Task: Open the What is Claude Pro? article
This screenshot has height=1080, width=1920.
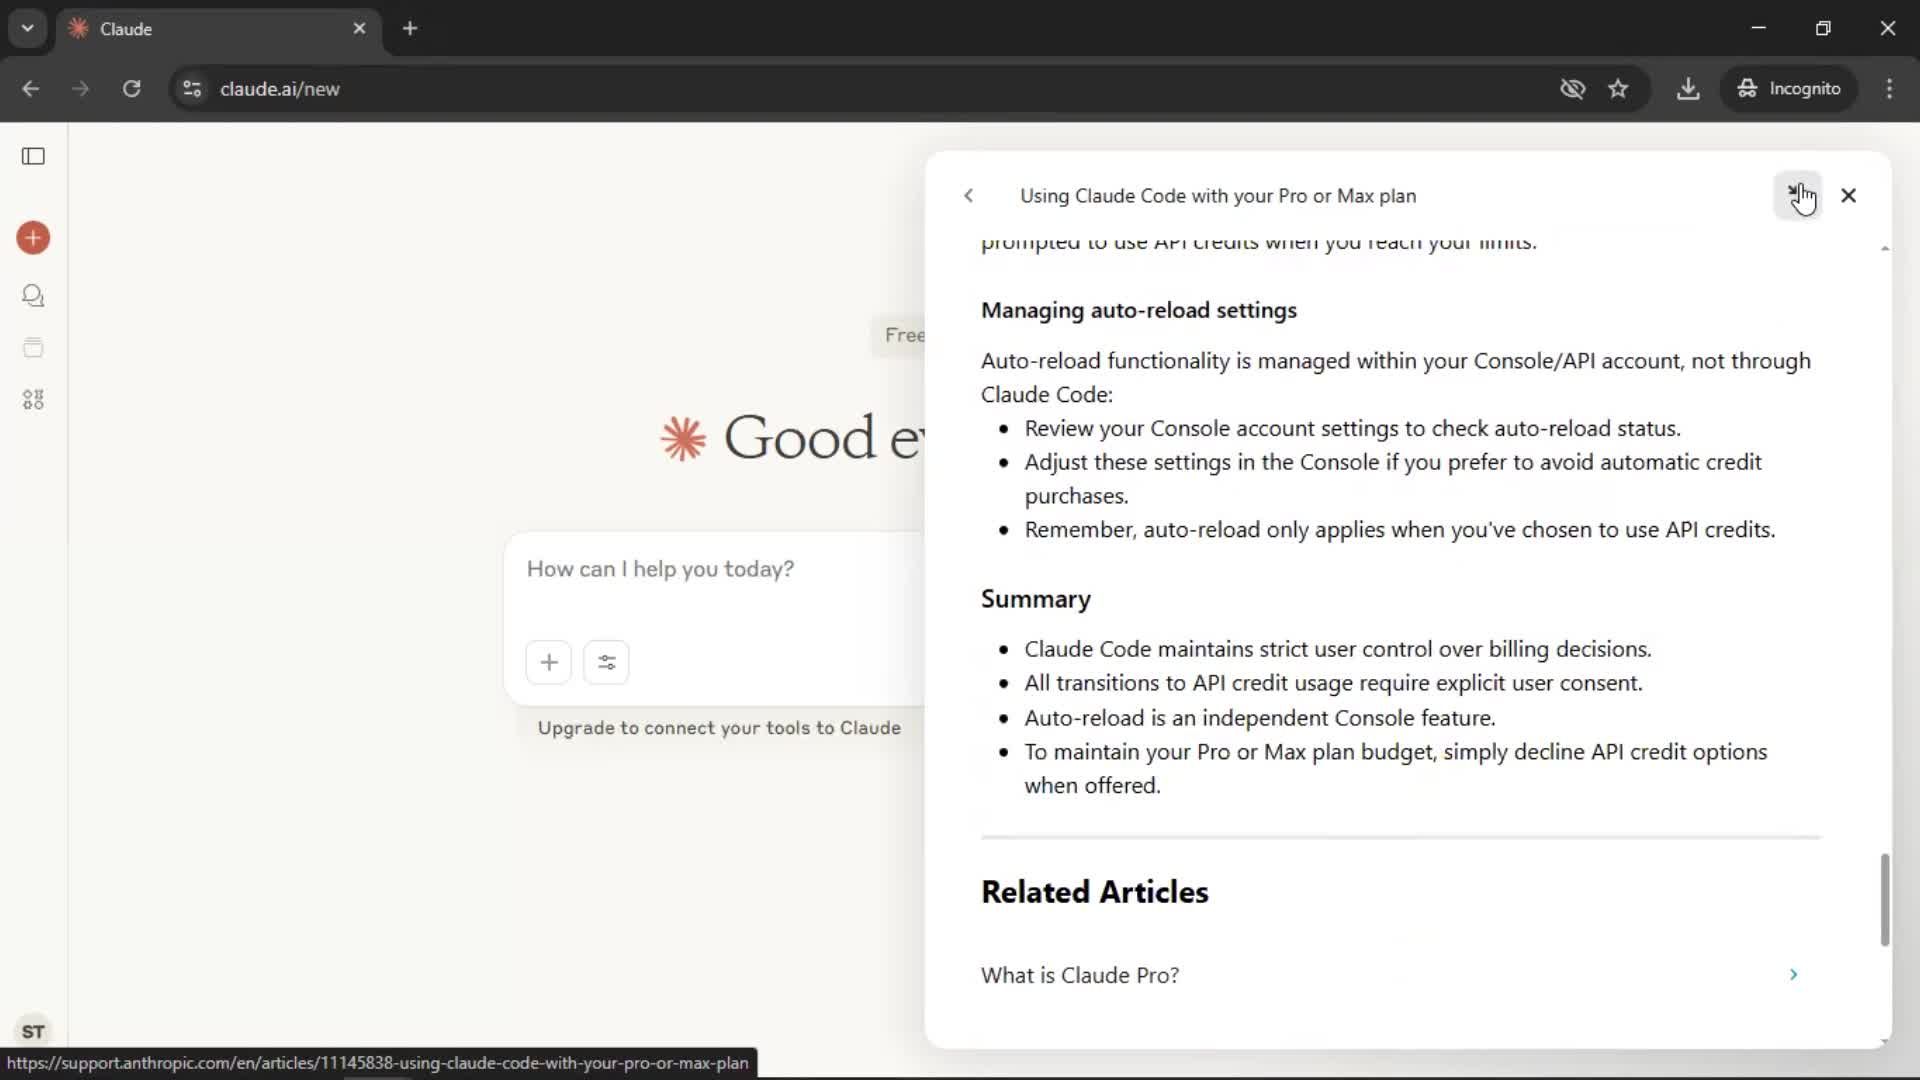Action: coord(1400,975)
